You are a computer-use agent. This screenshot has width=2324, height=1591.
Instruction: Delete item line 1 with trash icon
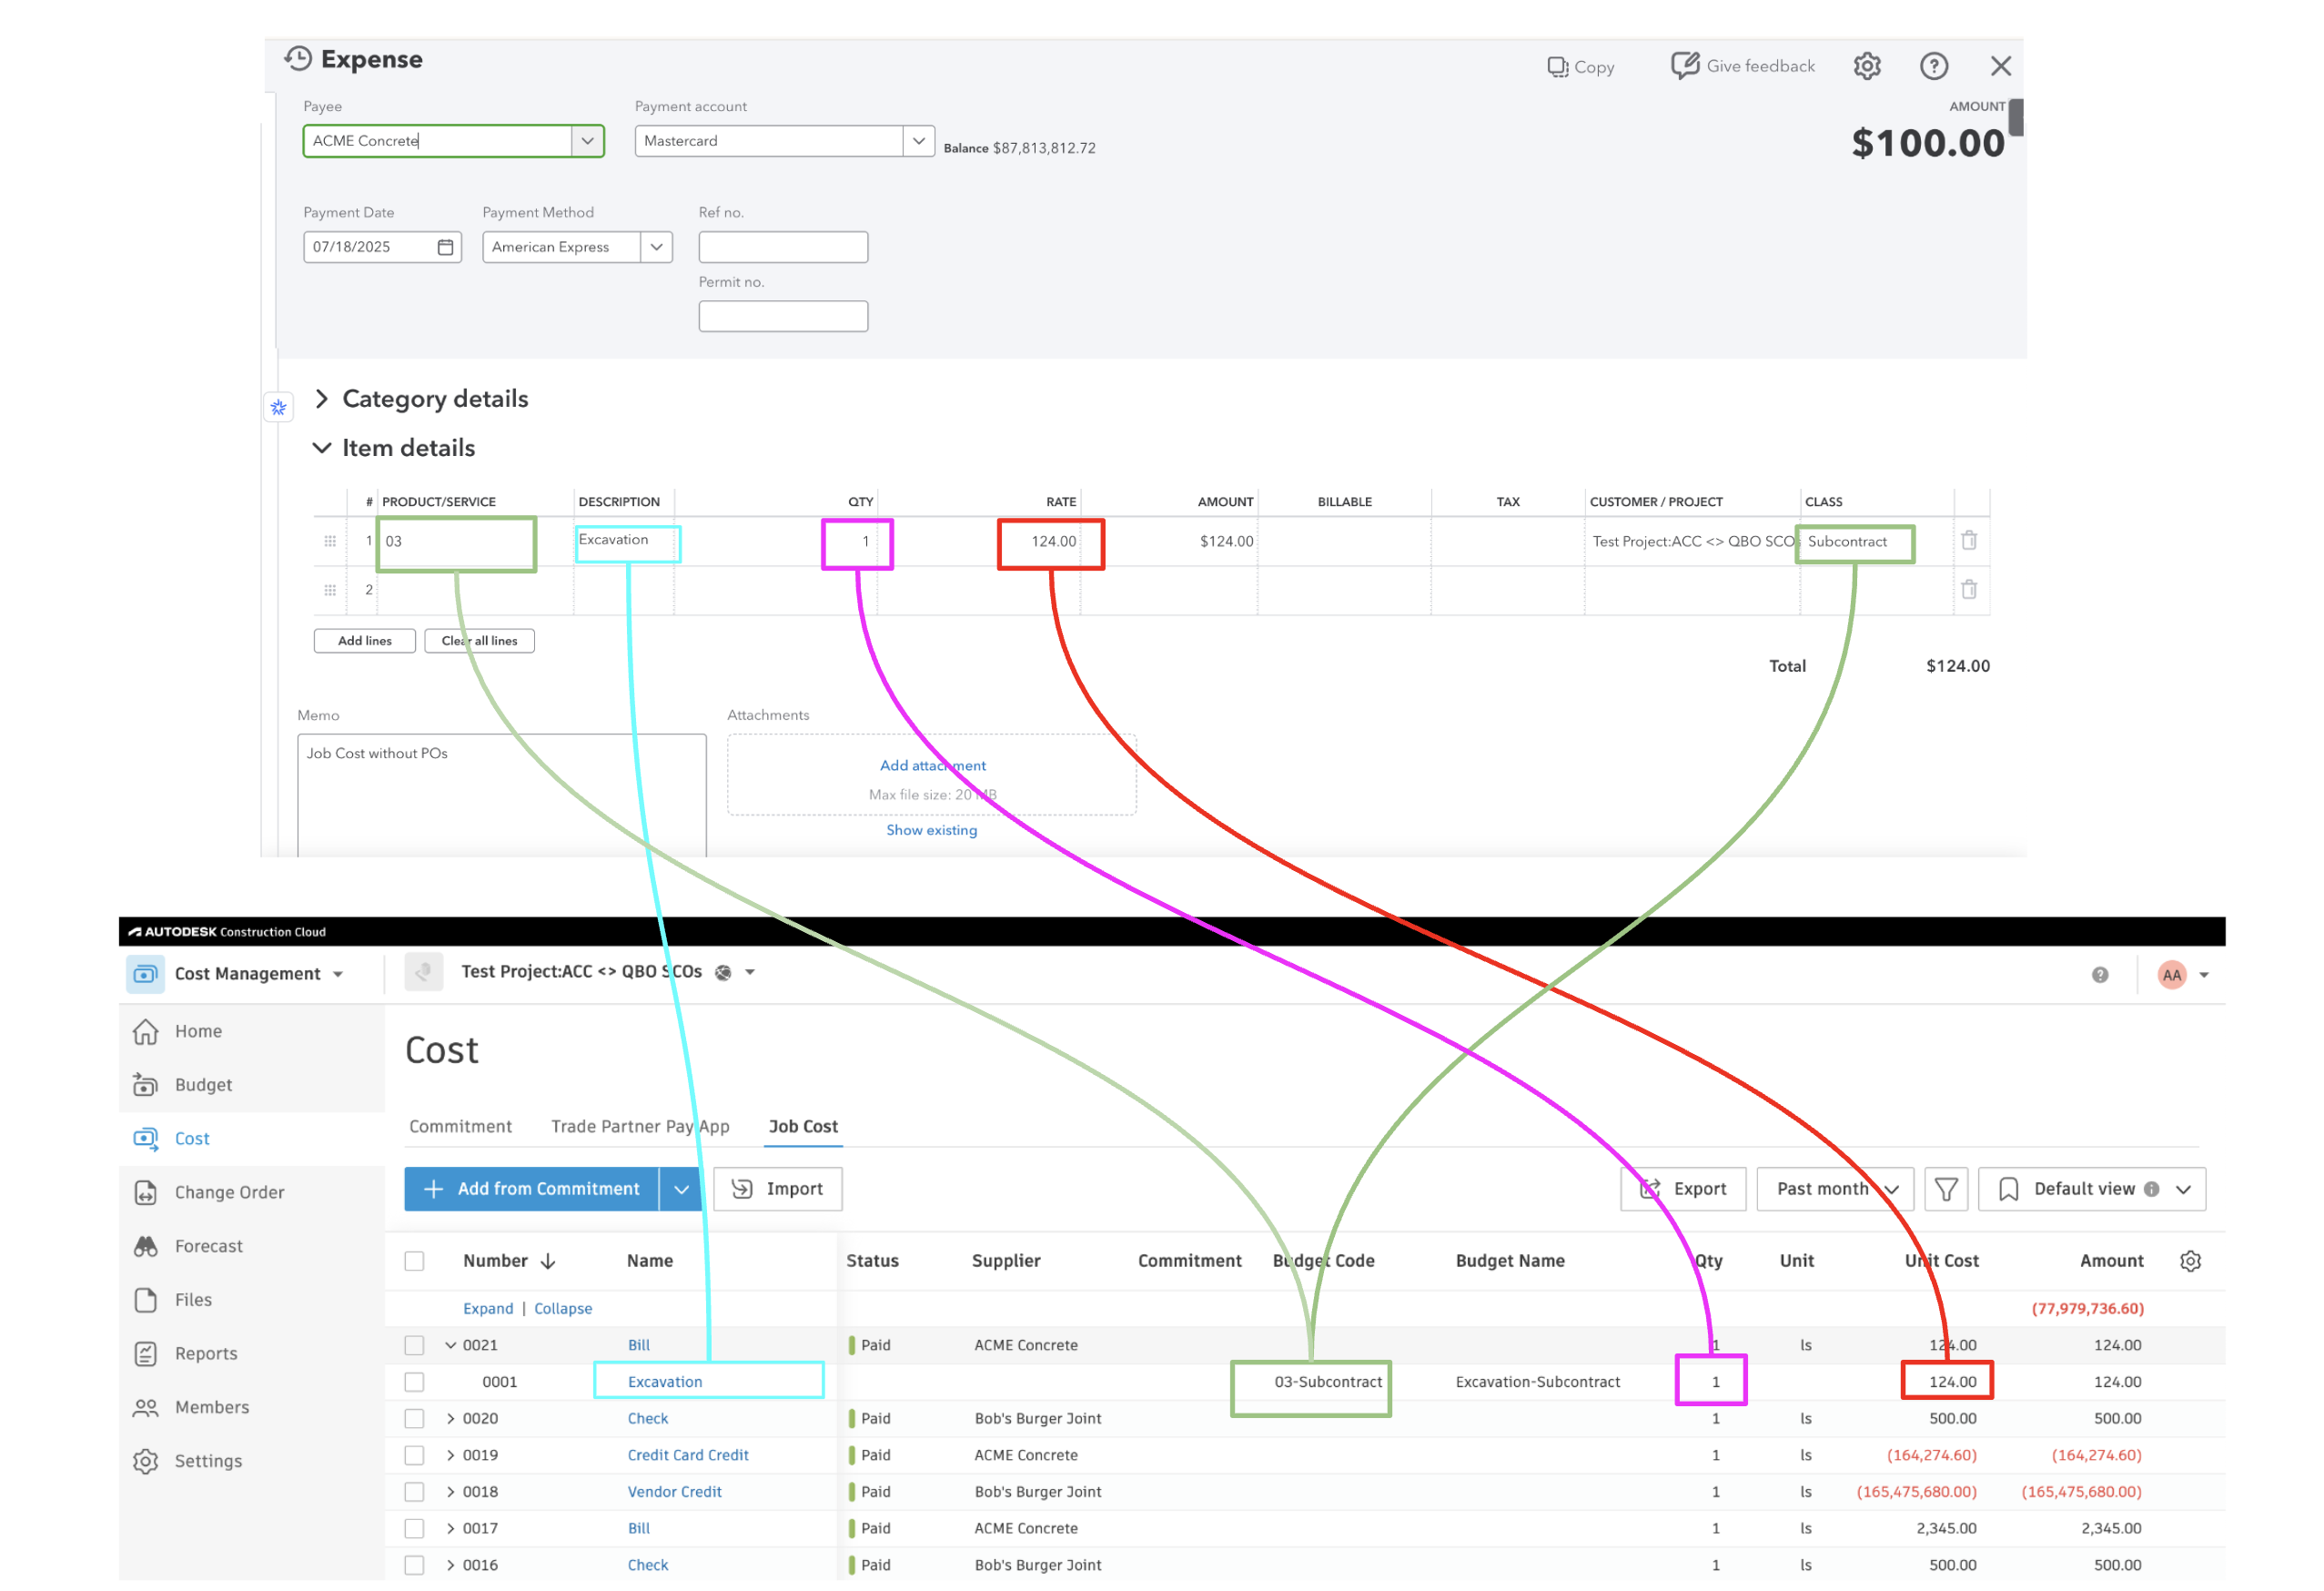point(1968,540)
